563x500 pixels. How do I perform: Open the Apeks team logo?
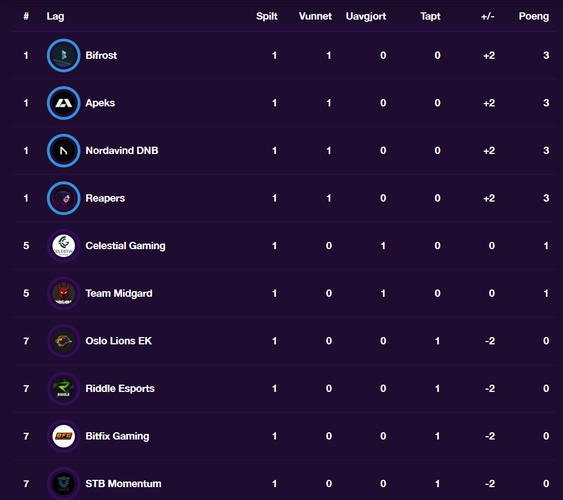click(x=64, y=103)
